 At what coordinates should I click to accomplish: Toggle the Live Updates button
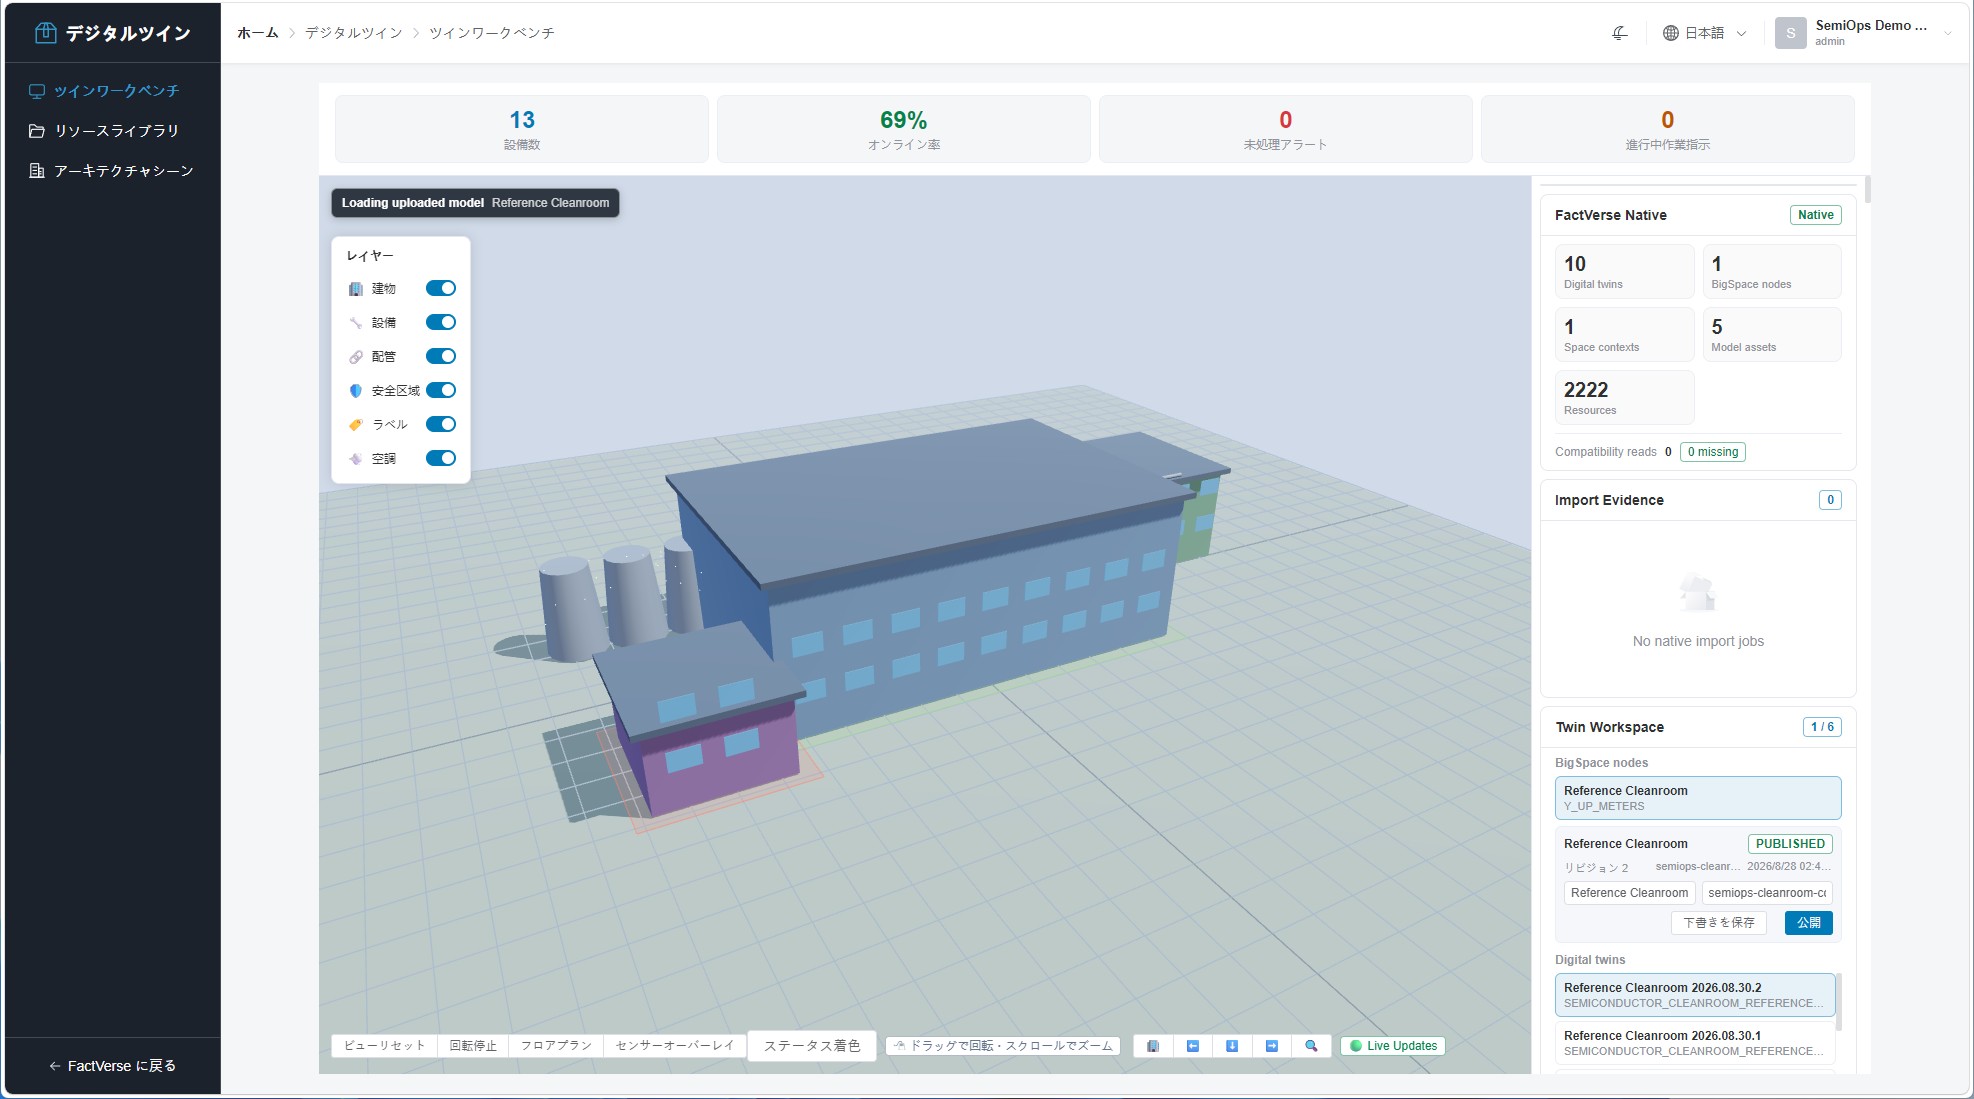[x=1393, y=1046]
